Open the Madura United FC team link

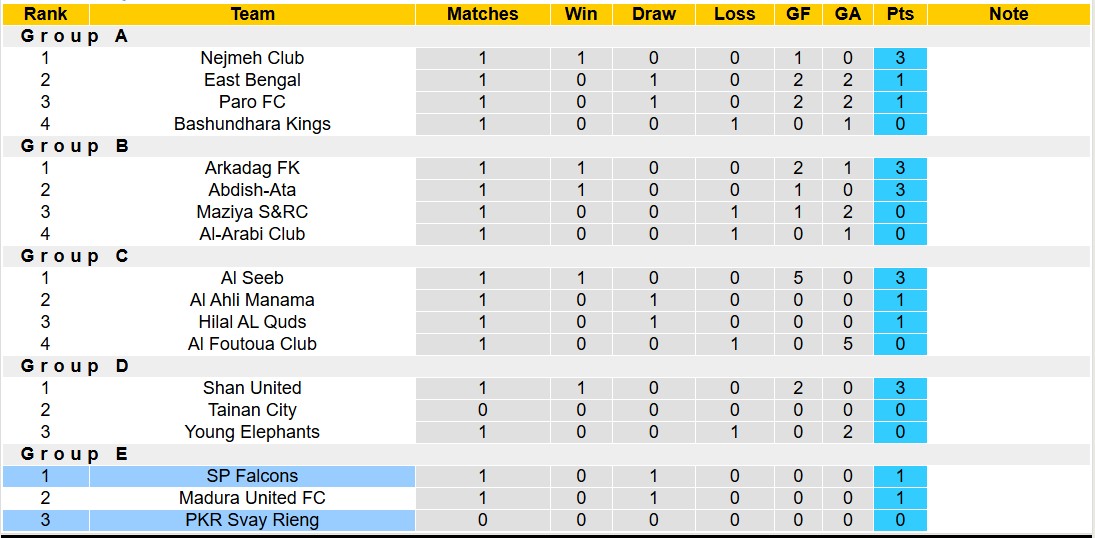[x=252, y=498]
